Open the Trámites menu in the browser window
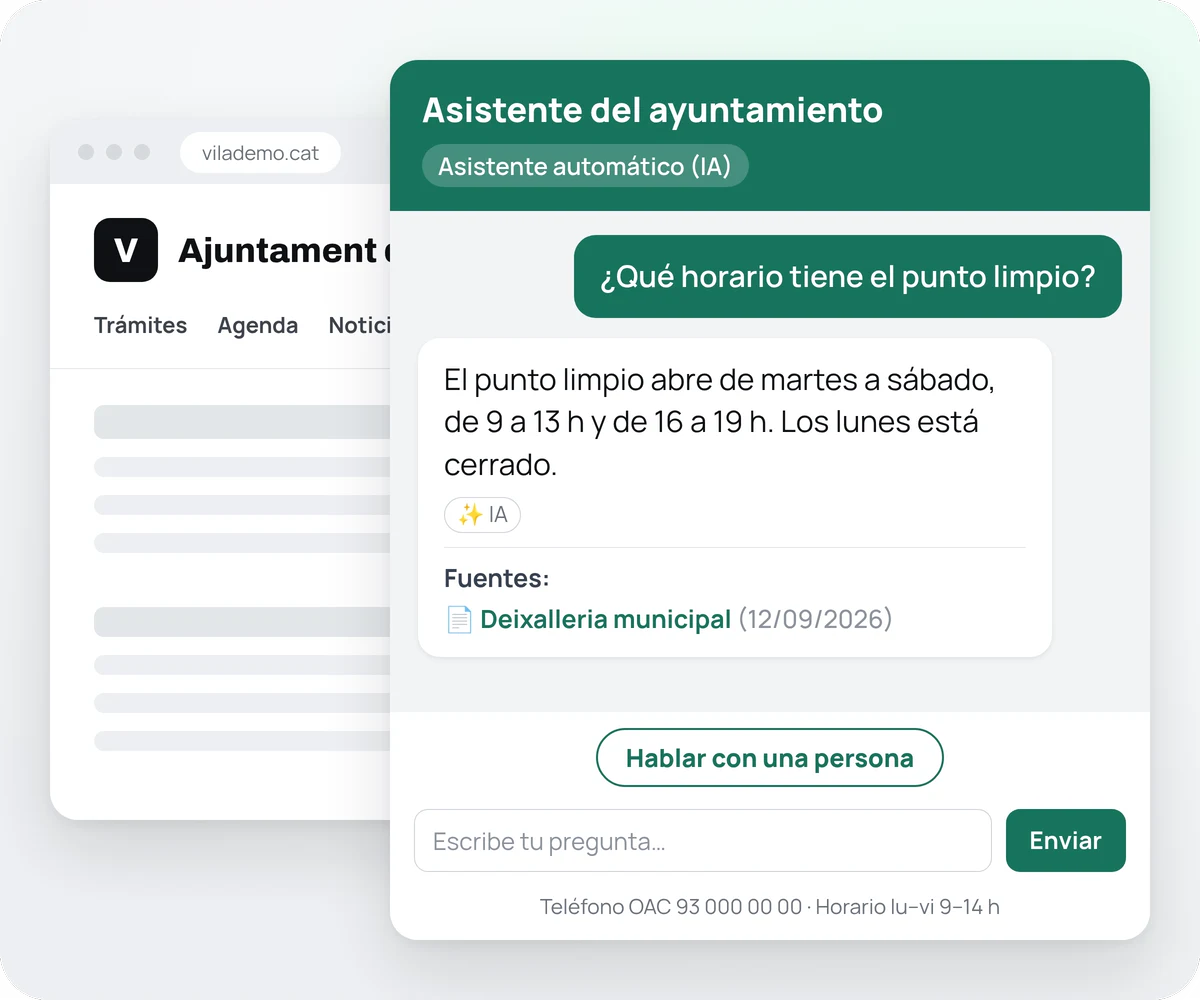 [x=140, y=325]
